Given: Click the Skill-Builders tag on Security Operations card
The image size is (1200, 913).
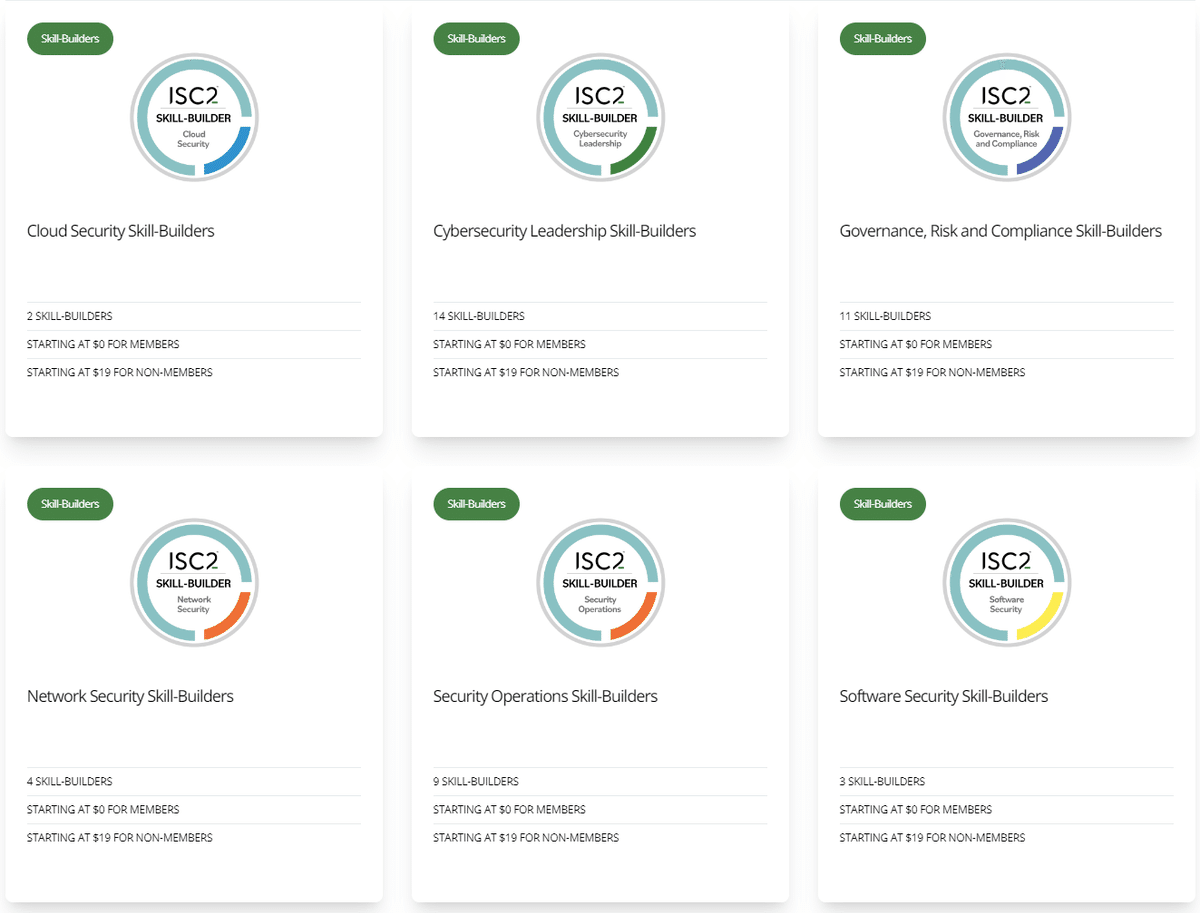Looking at the screenshot, I should 476,504.
